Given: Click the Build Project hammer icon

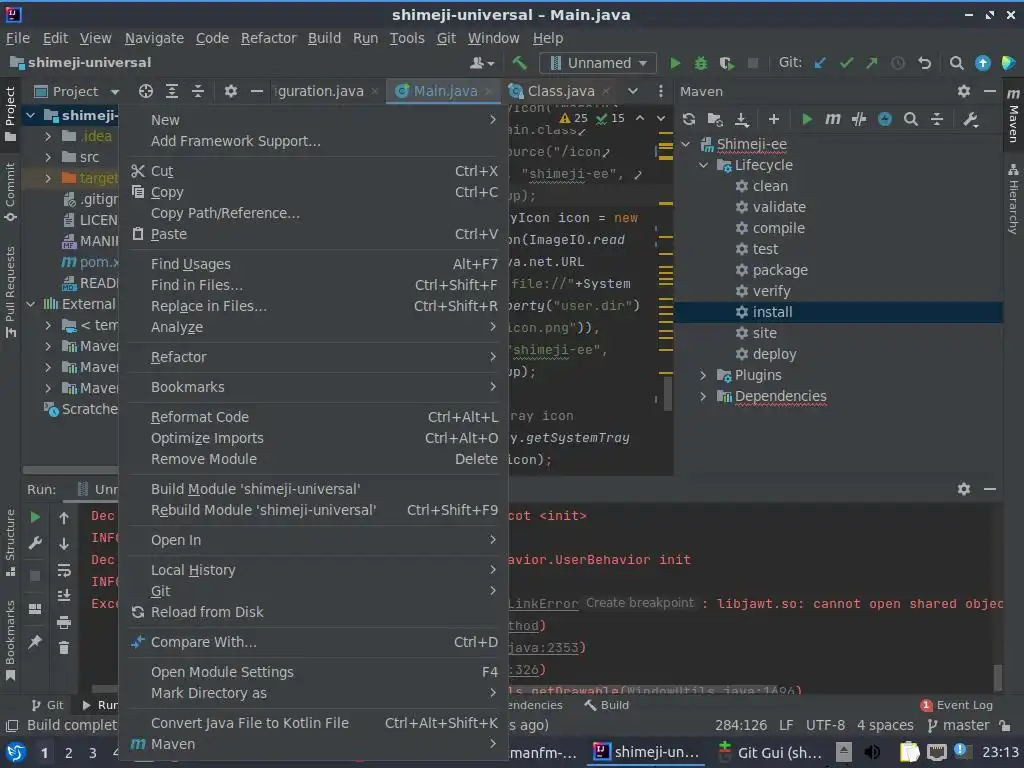Looking at the screenshot, I should [519, 63].
